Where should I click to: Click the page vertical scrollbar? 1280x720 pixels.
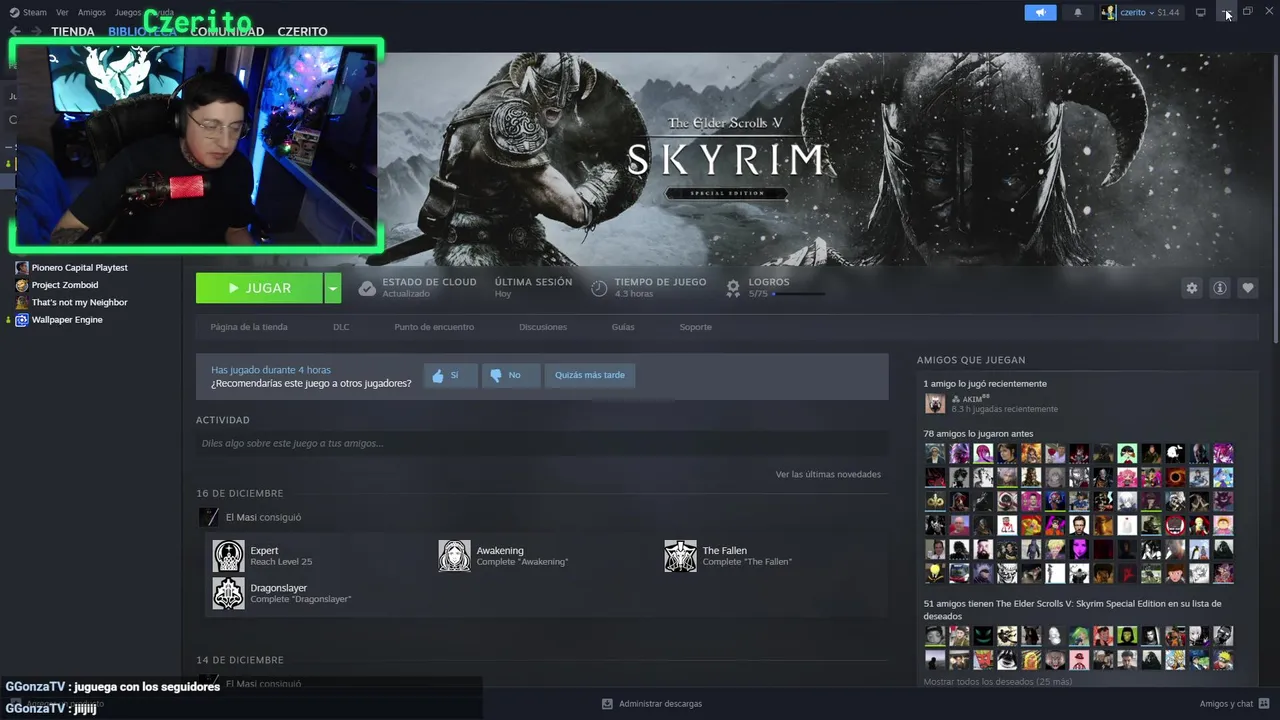(x=1275, y=200)
